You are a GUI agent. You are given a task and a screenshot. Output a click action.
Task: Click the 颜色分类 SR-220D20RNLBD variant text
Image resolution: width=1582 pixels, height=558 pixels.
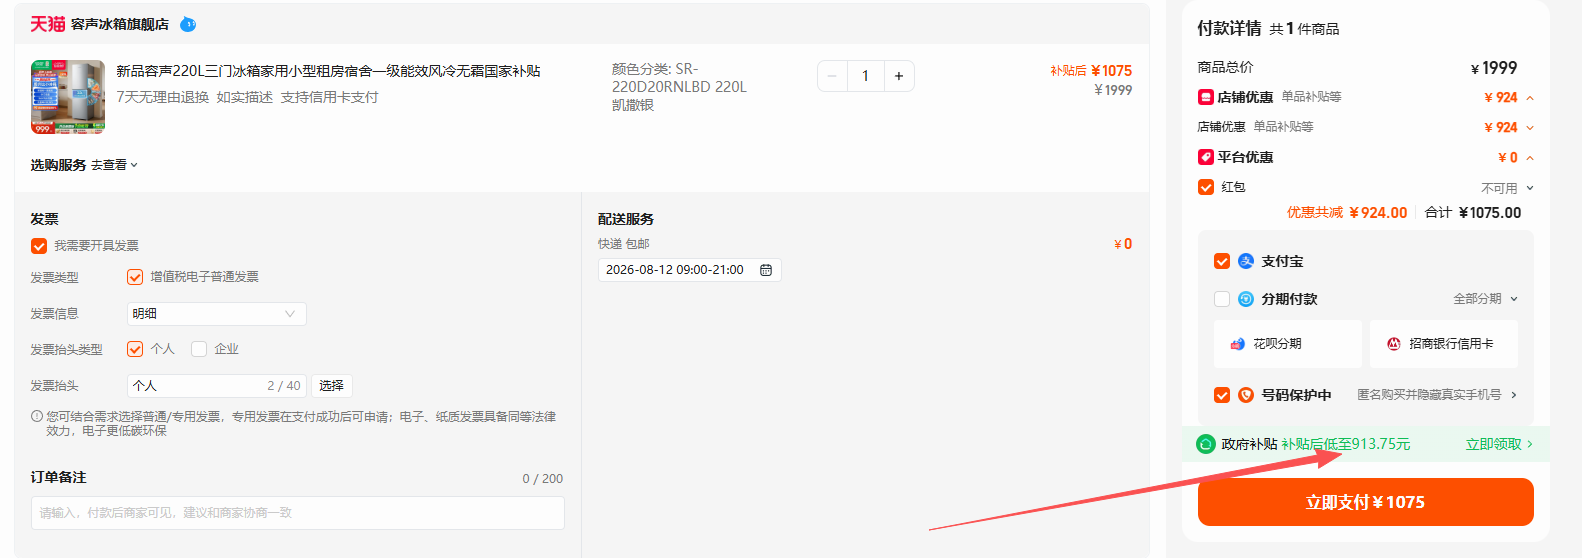point(680,87)
